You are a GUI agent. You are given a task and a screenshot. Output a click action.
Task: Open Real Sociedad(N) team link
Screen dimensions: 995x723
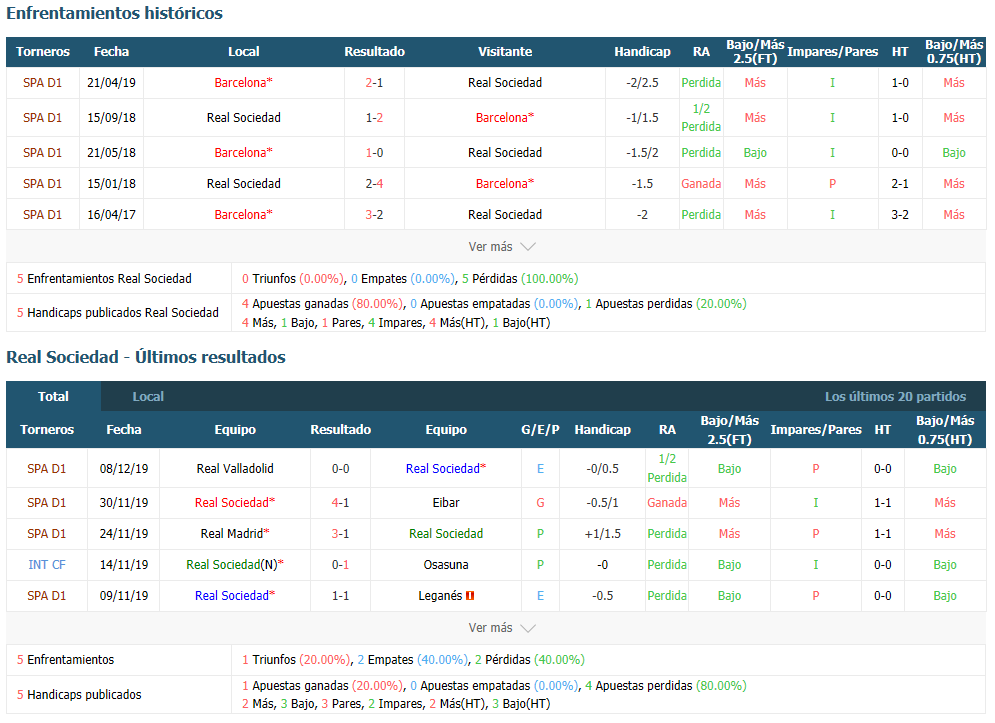[235, 565]
